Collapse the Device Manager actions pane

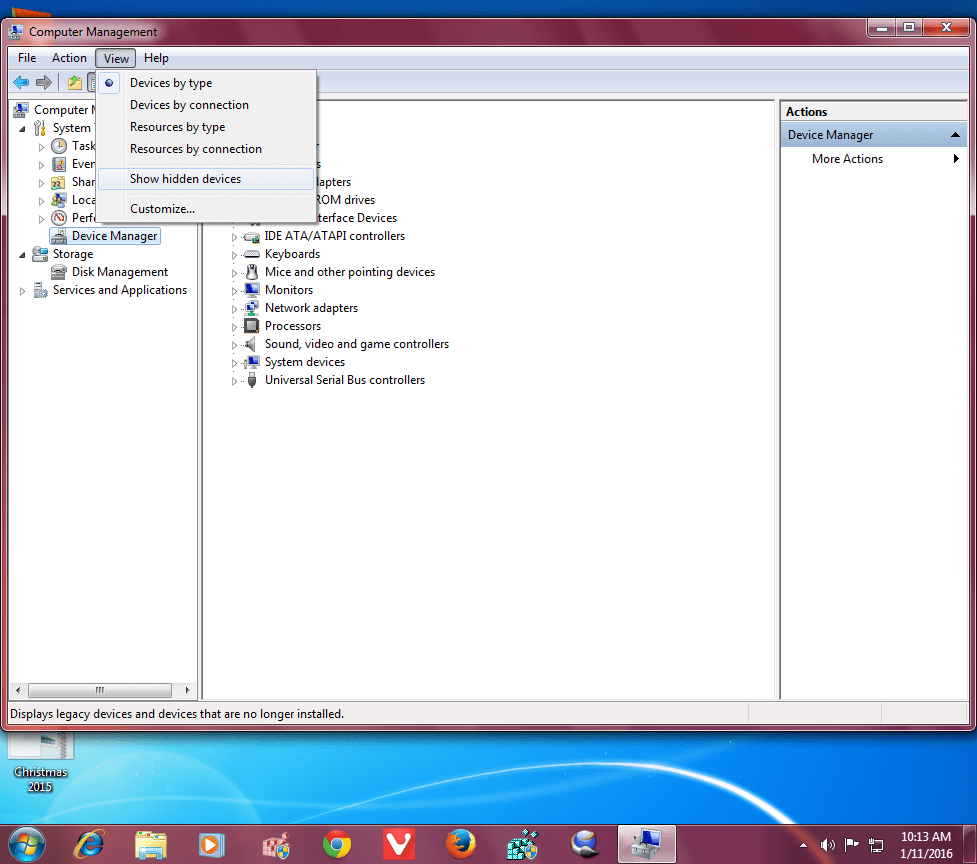pyautogui.click(x=957, y=133)
